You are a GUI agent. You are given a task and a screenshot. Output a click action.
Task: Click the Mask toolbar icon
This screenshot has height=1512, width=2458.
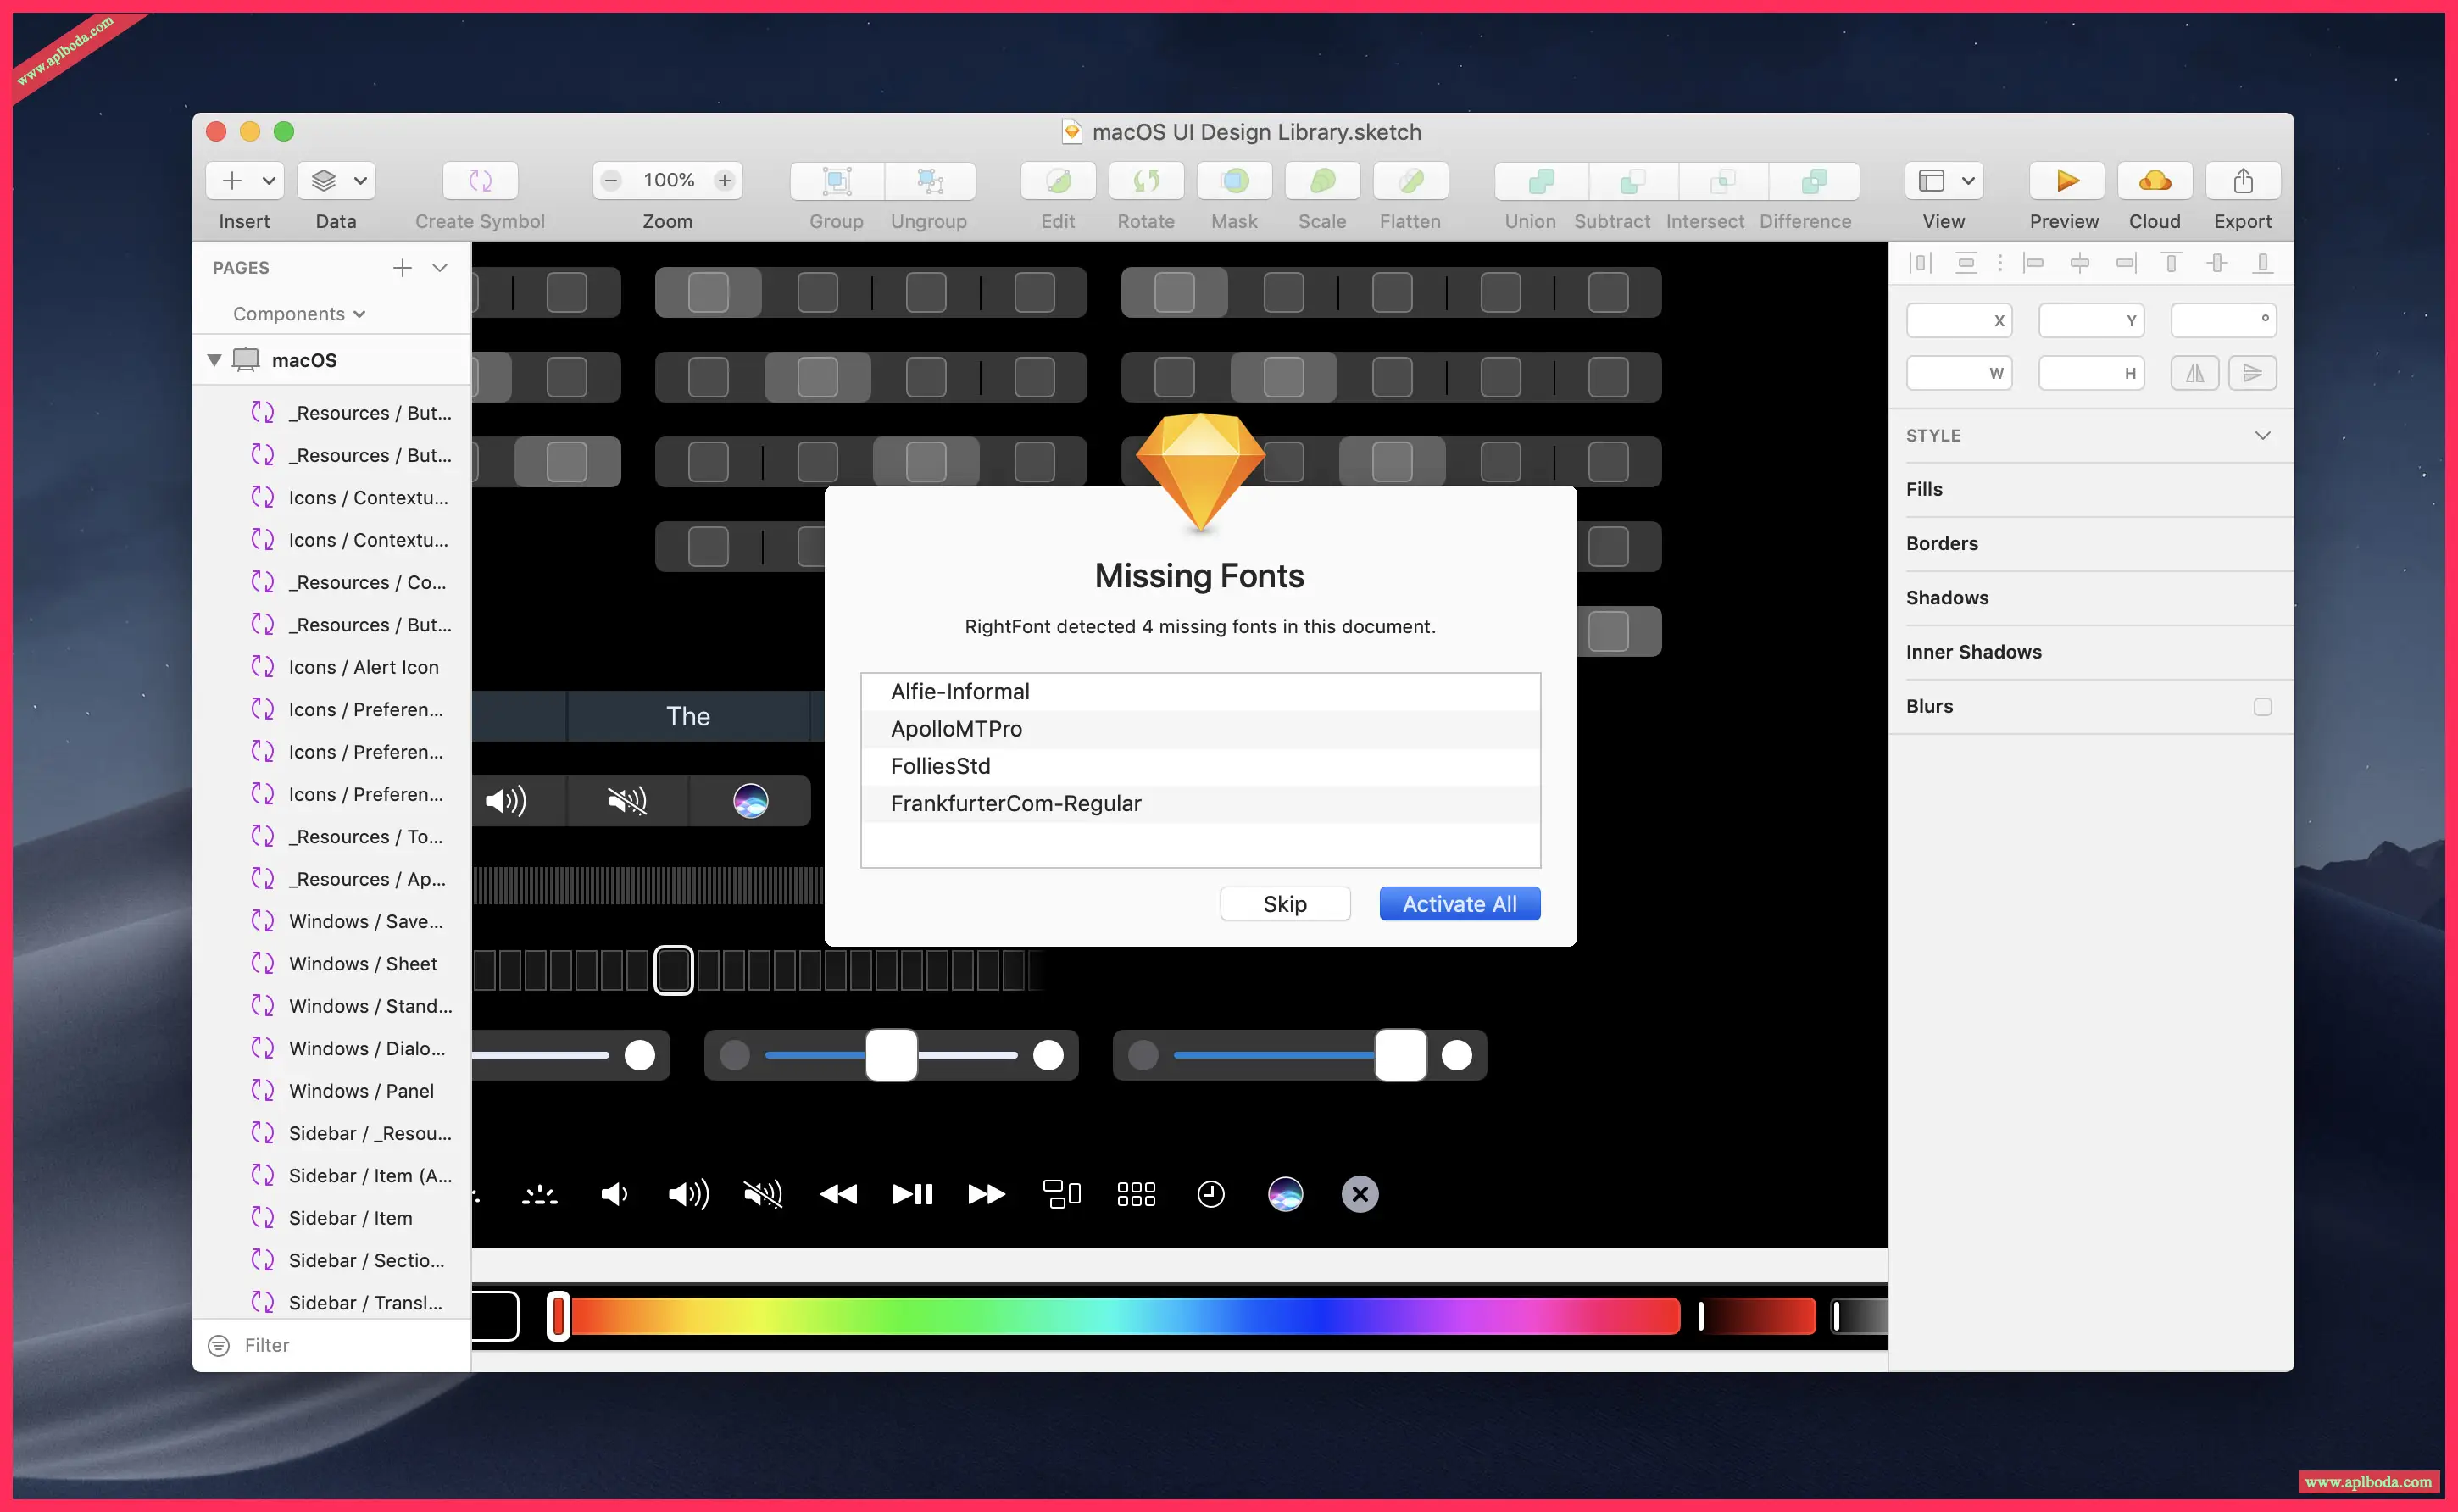pos(1235,181)
